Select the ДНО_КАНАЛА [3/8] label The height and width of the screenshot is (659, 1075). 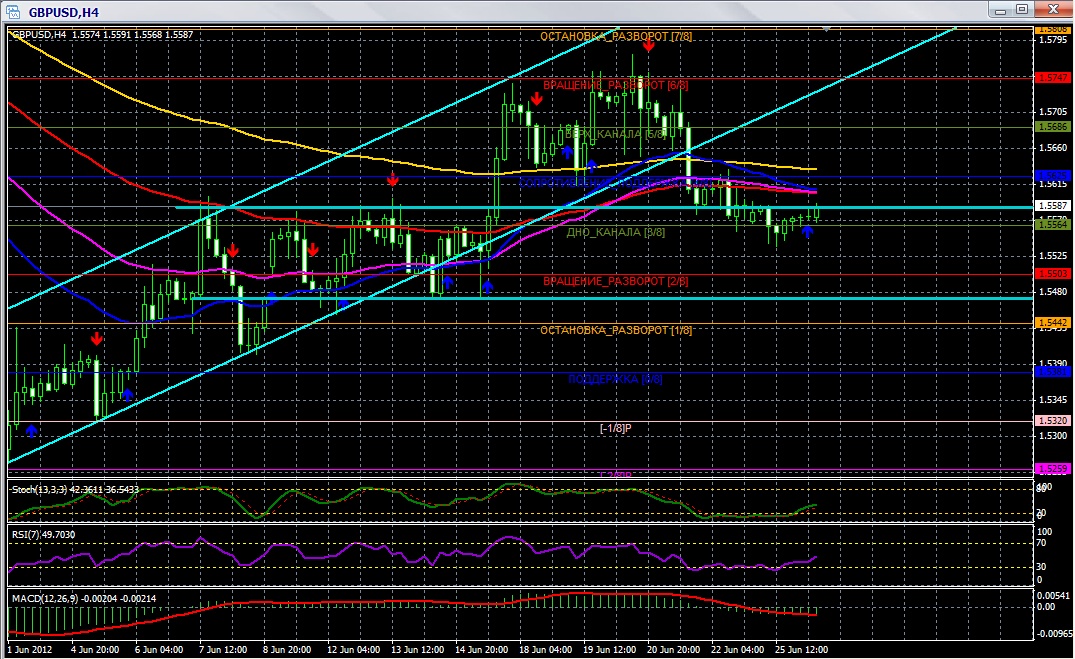click(x=616, y=232)
